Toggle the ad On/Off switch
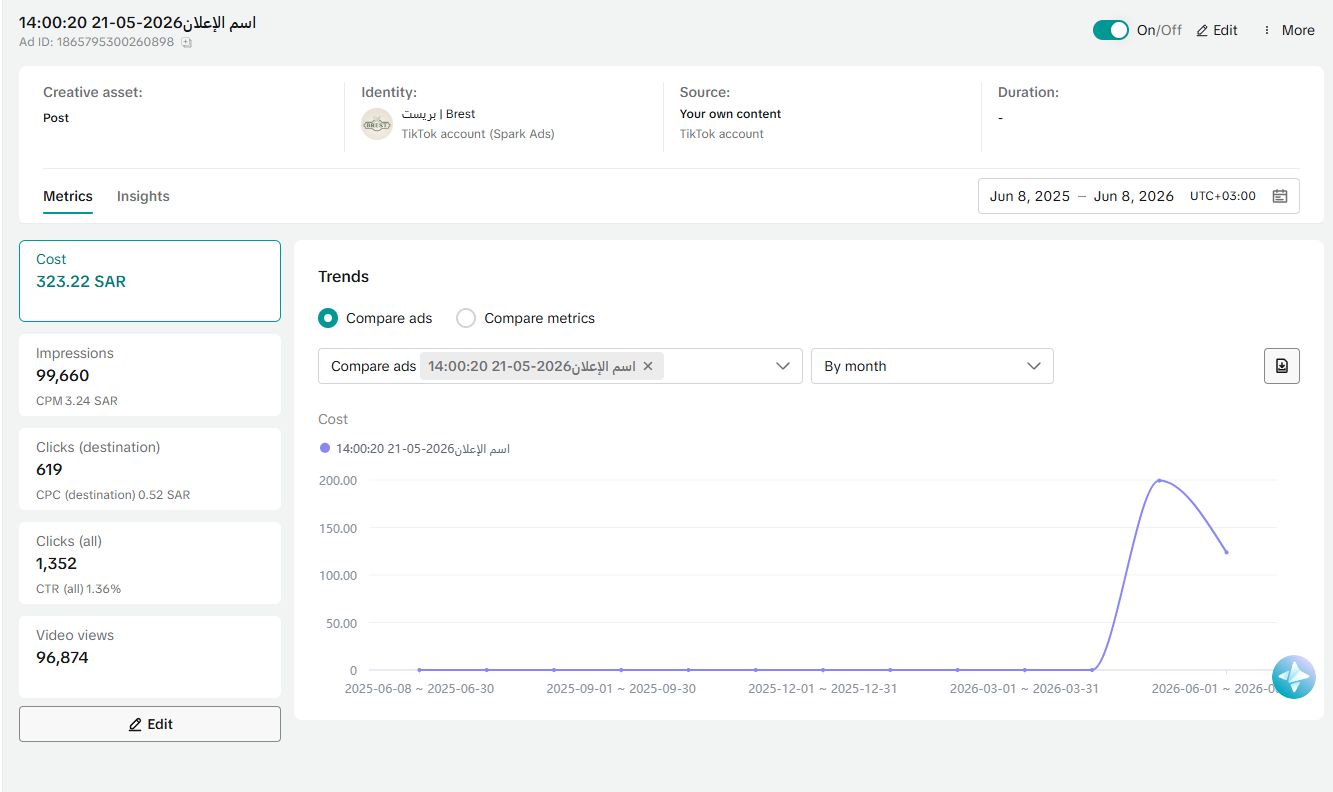The width and height of the screenshot is (1333, 792). (1111, 30)
